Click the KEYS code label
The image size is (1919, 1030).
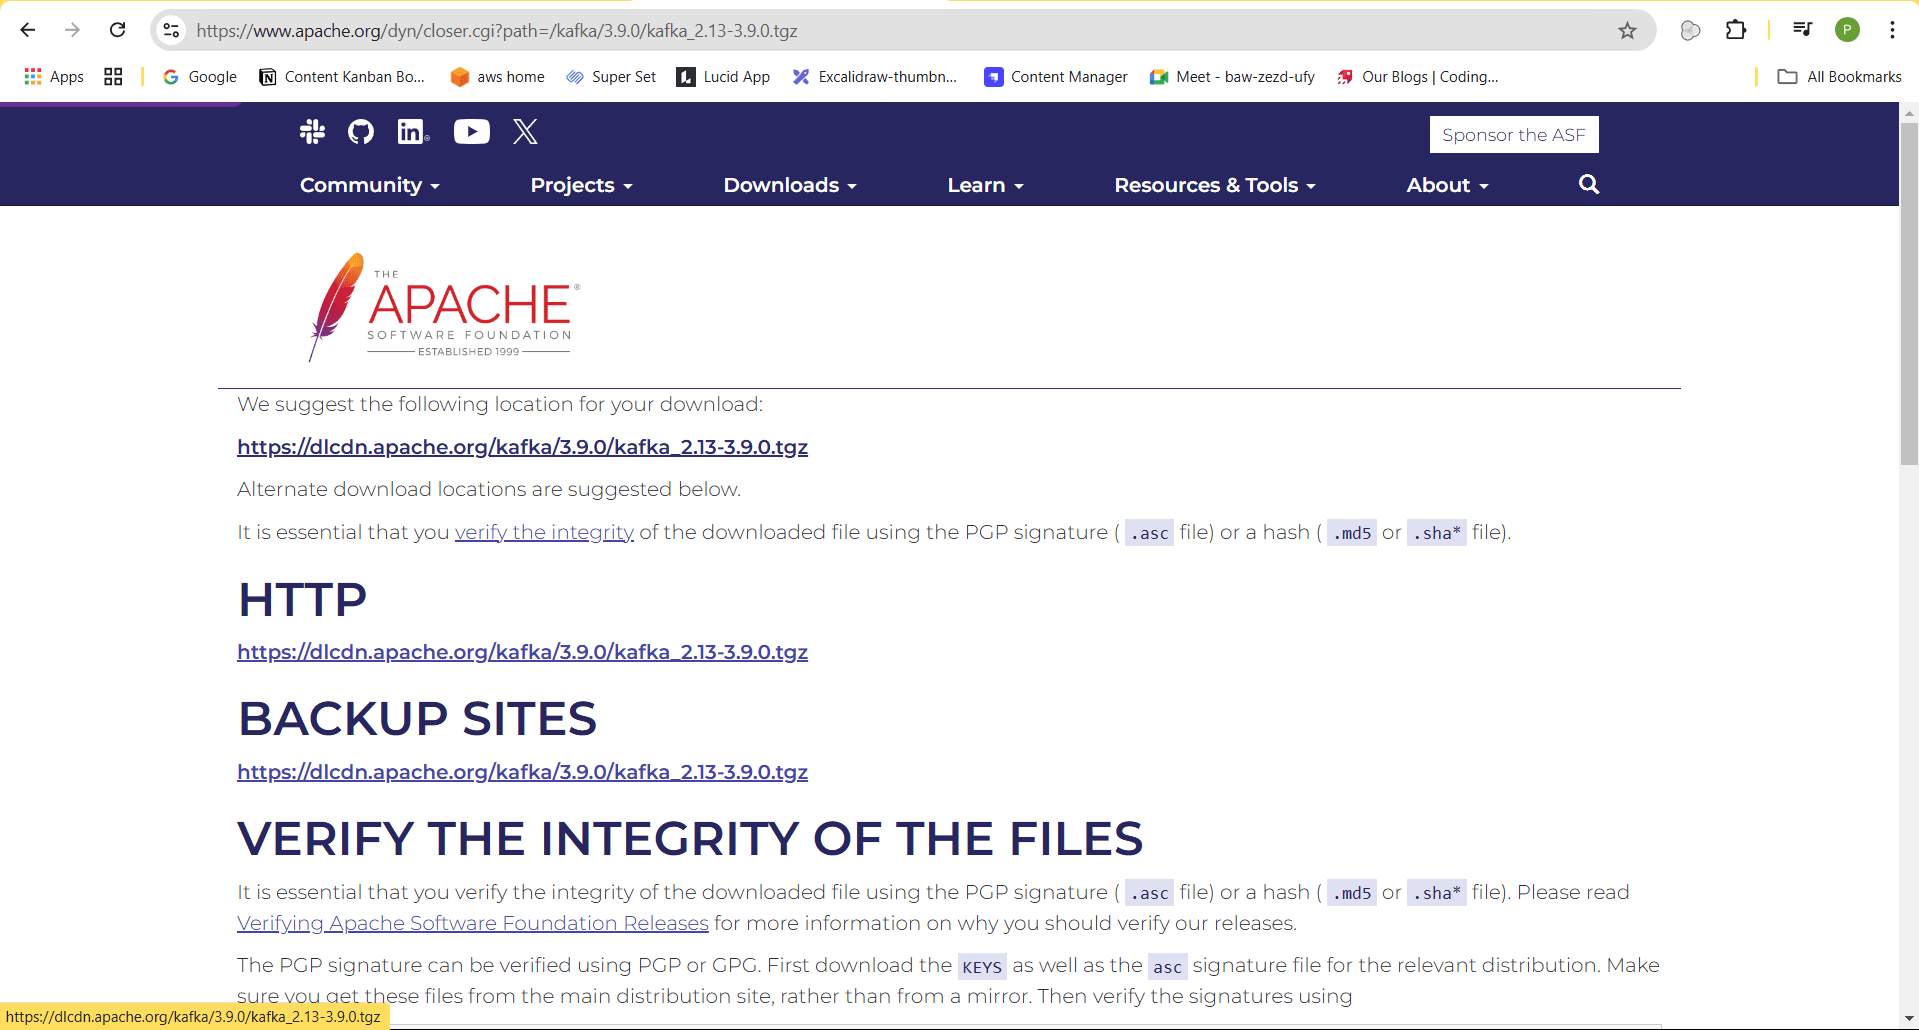982,966
